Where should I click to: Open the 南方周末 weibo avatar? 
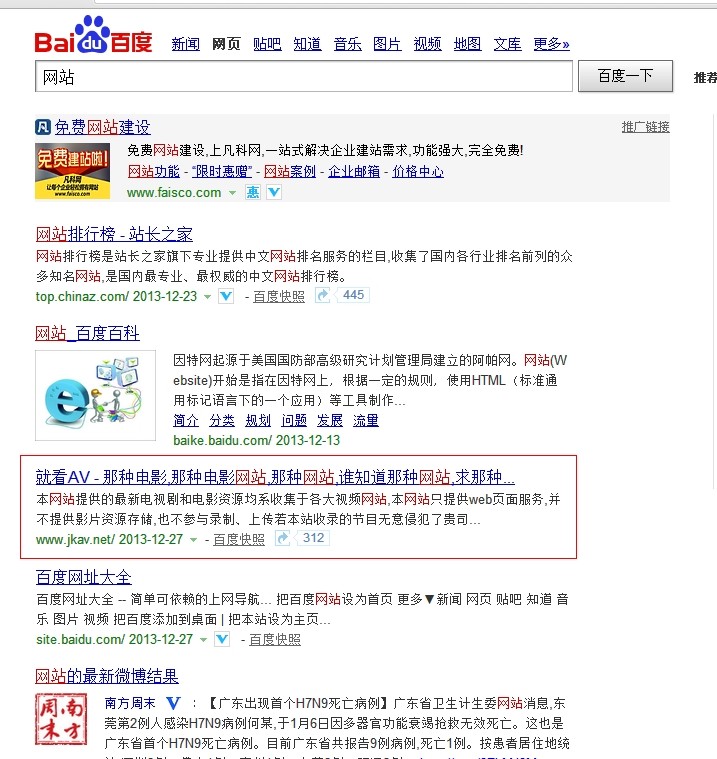tap(61, 719)
